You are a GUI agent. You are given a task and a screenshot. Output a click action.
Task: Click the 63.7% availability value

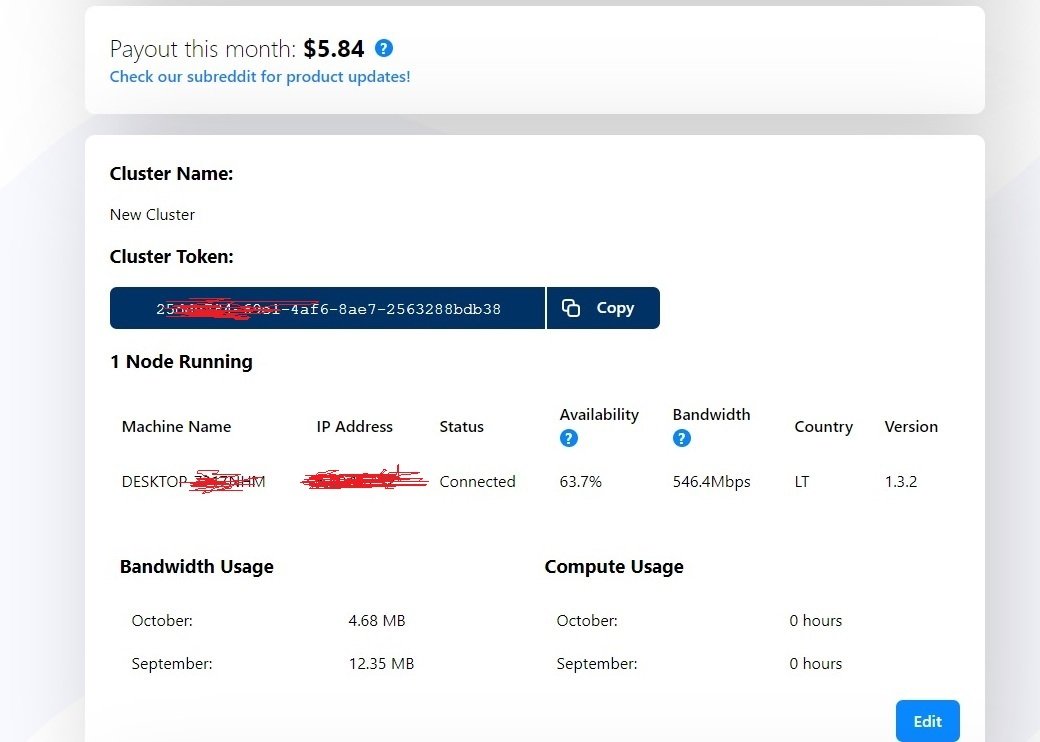[580, 481]
